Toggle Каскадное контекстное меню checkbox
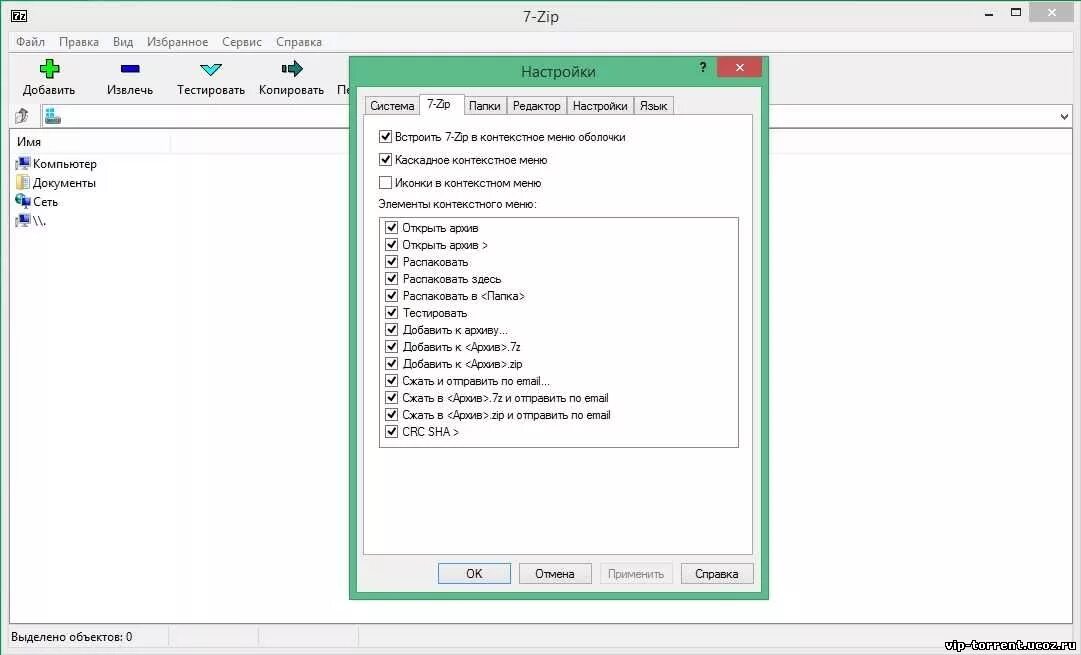The image size is (1081, 655). [385, 159]
